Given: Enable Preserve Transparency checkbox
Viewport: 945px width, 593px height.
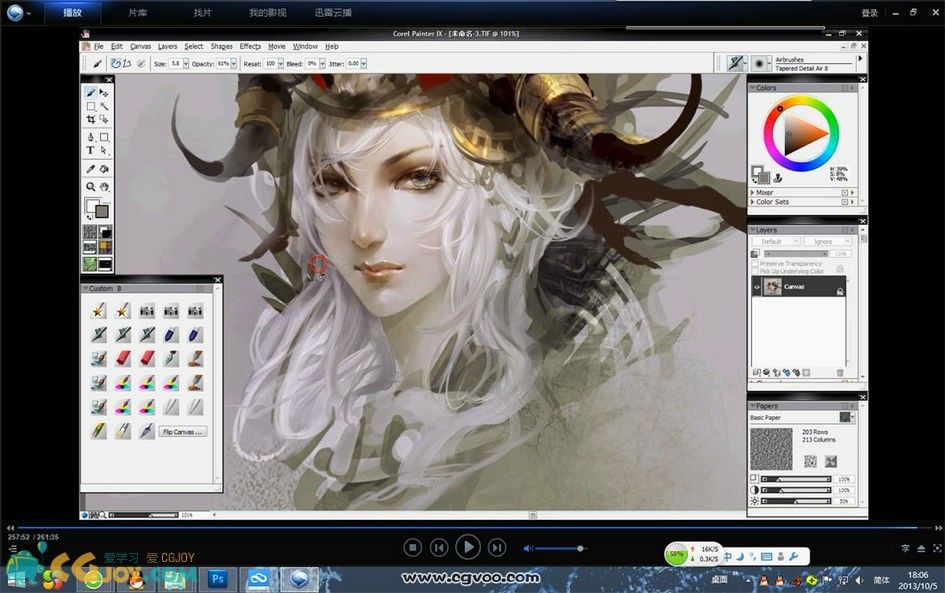Looking at the screenshot, I should tap(756, 262).
